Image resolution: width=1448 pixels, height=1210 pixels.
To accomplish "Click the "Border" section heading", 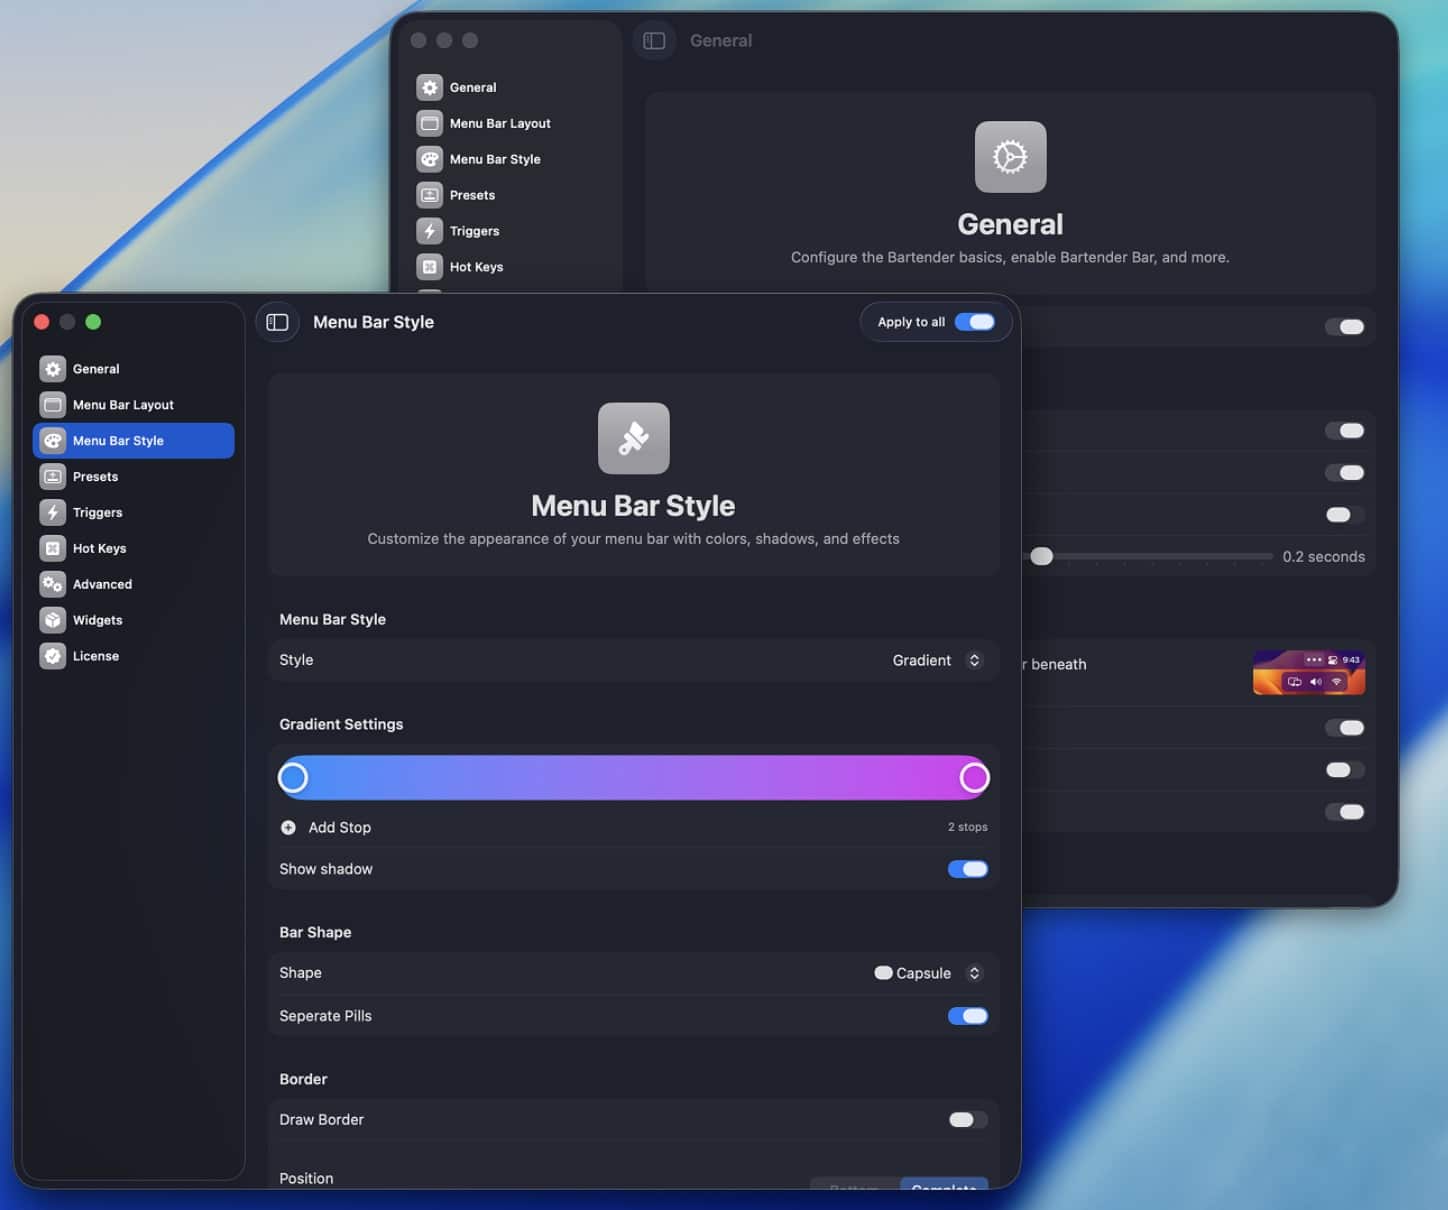I will click(303, 1079).
